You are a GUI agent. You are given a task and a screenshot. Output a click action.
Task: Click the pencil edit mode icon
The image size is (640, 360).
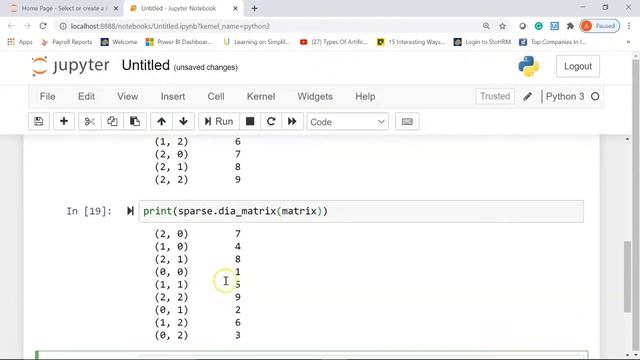click(x=528, y=96)
